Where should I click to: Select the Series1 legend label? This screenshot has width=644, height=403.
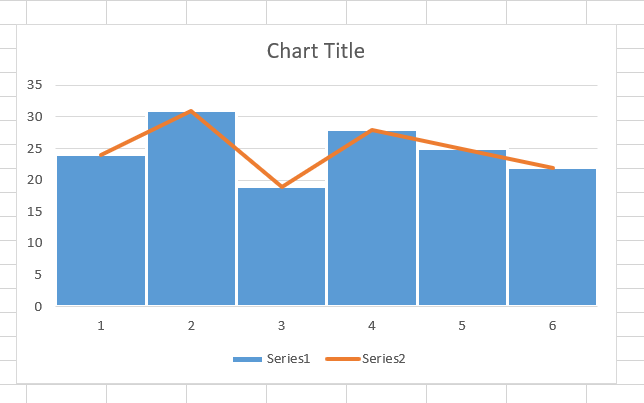tap(290, 359)
